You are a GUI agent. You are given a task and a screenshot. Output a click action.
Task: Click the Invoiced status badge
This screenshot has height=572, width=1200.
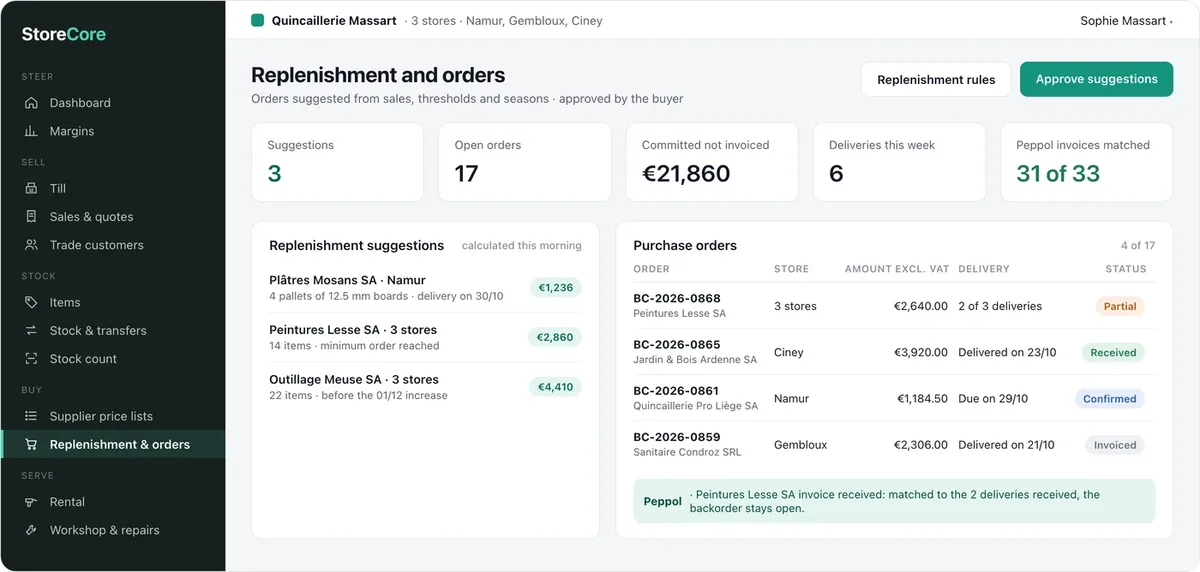(x=1115, y=445)
